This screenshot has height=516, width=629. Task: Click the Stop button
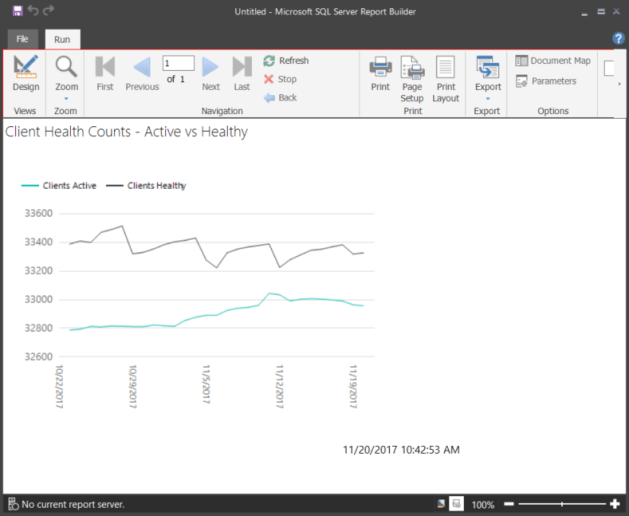pos(280,79)
